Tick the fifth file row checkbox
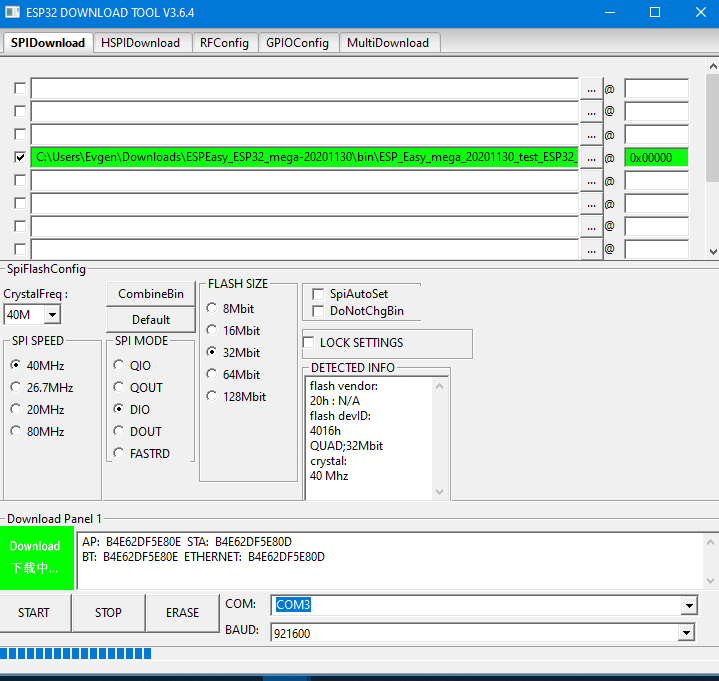This screenshot has height=681, width=719. tap(20, 180)
